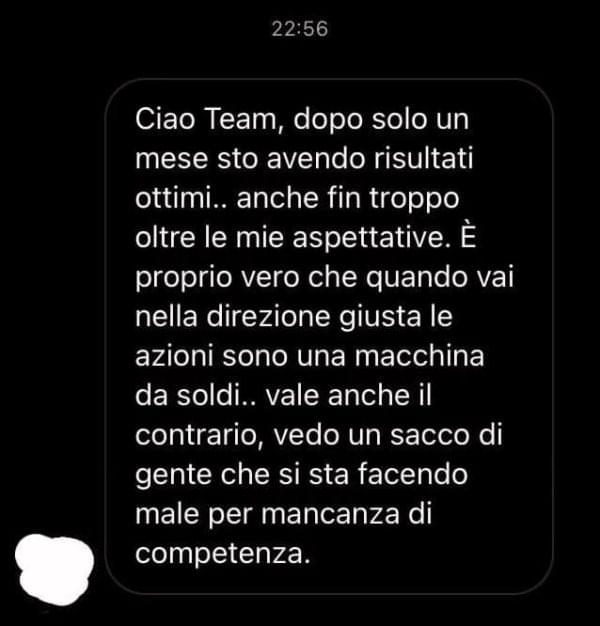This screenshot has height=626, width=600.
Task: Click the phrase 'vale anche il'
Action: 349,396
